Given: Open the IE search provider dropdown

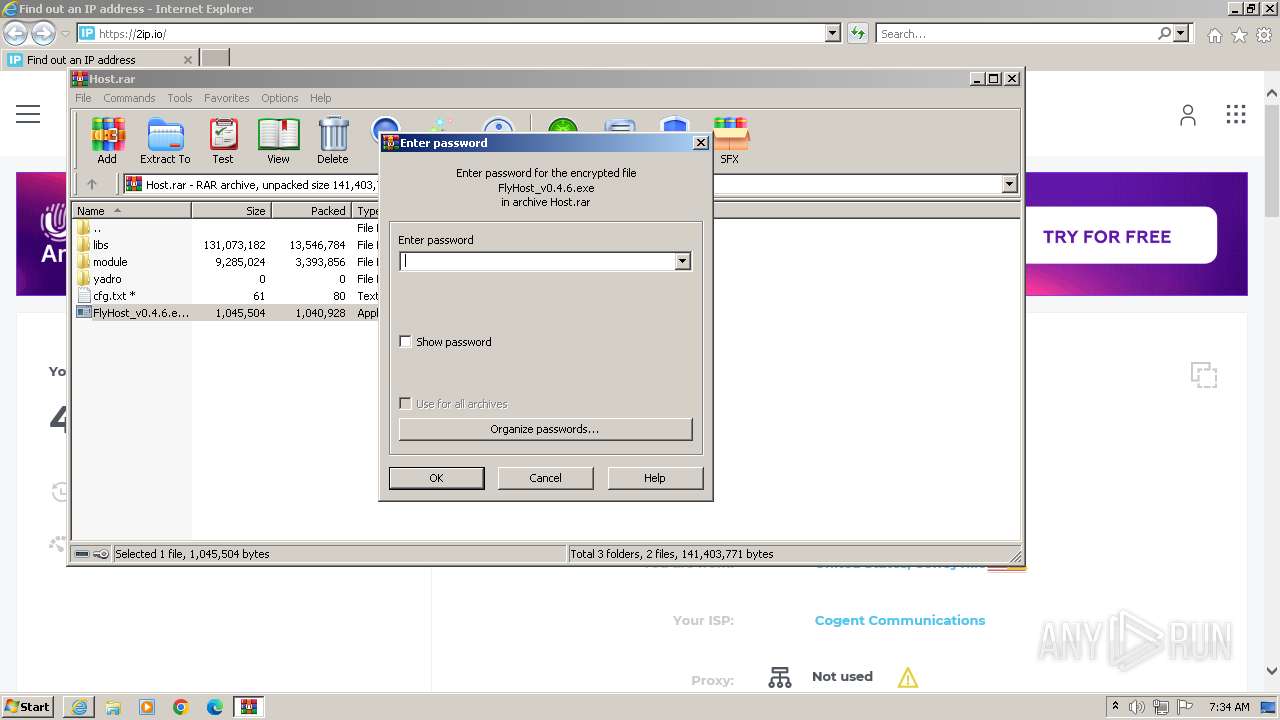Looking at the screenshot, I should (x=1181, y=34).
